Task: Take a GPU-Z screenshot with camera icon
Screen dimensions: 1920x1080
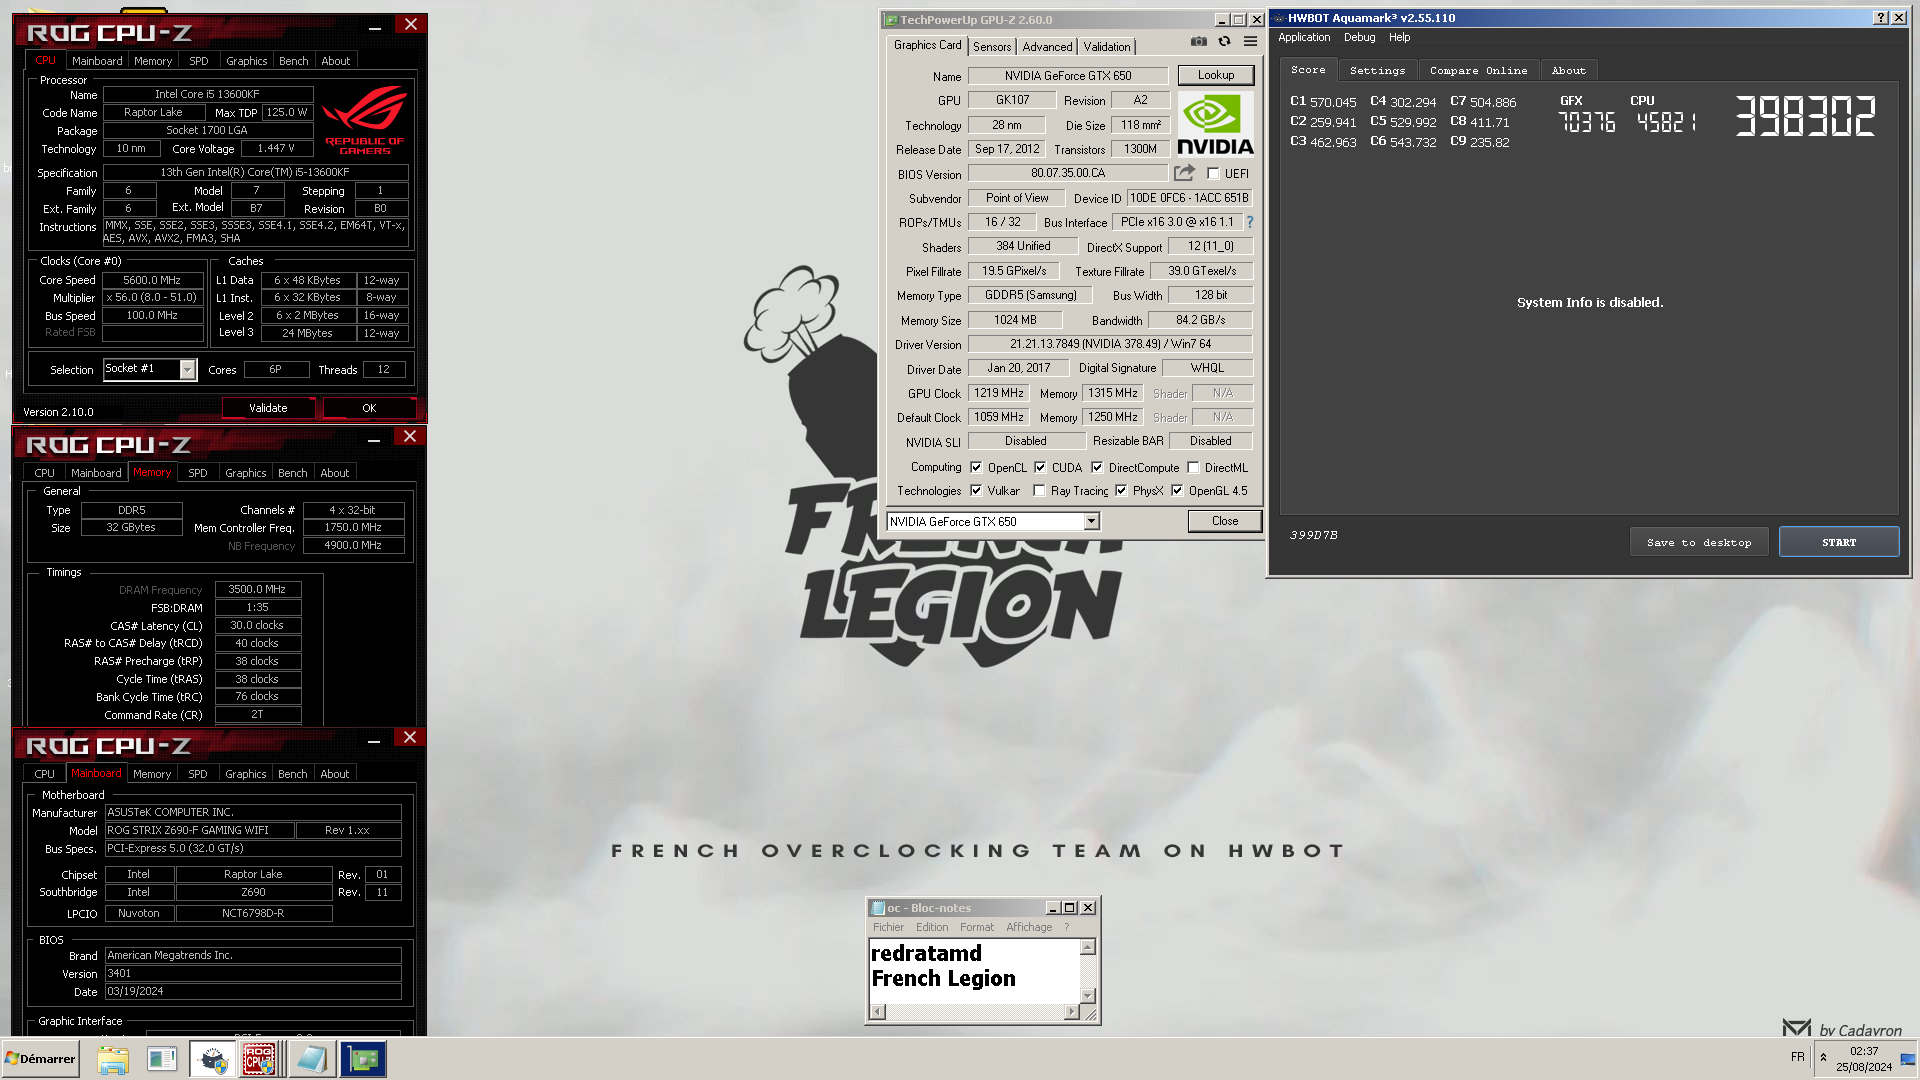Action: tap(1198, 42)
